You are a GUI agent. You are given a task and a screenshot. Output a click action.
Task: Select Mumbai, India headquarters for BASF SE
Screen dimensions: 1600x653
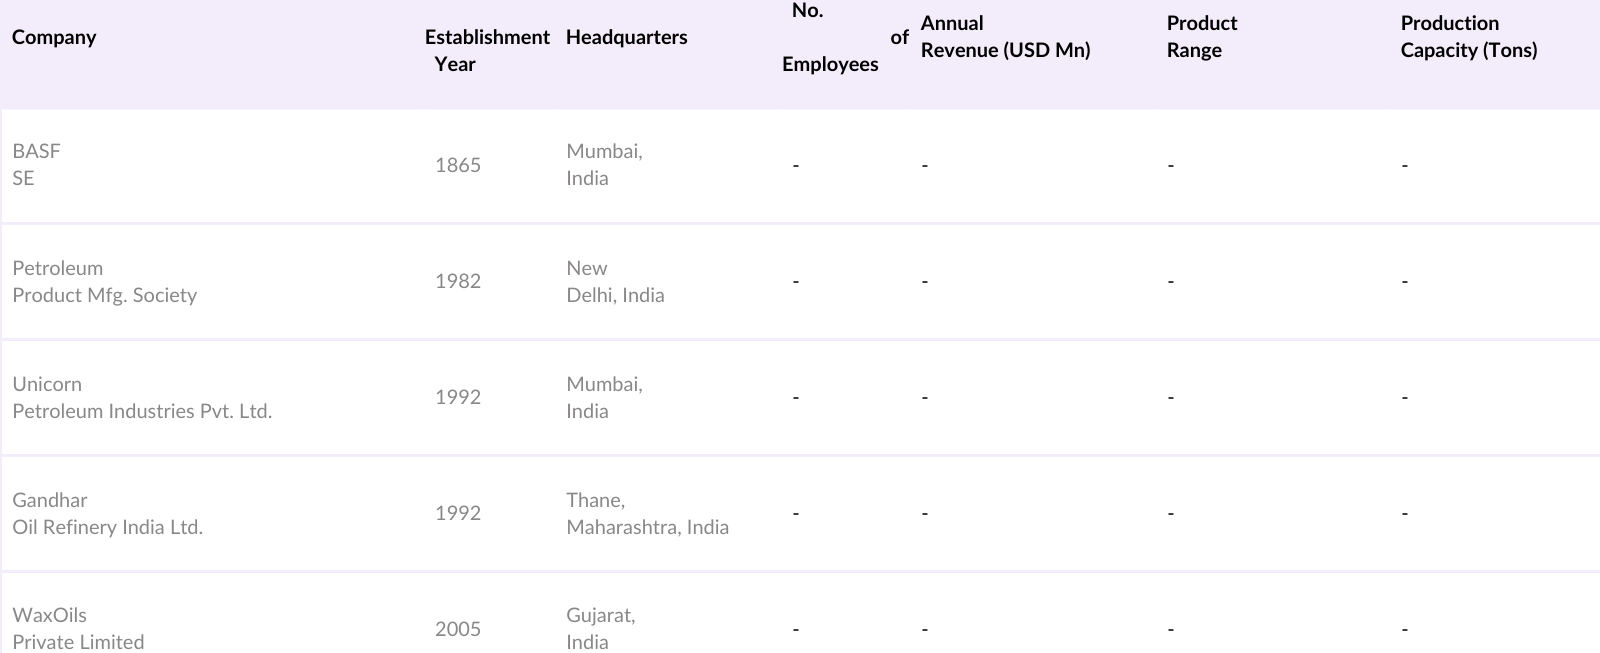(603, 164)
